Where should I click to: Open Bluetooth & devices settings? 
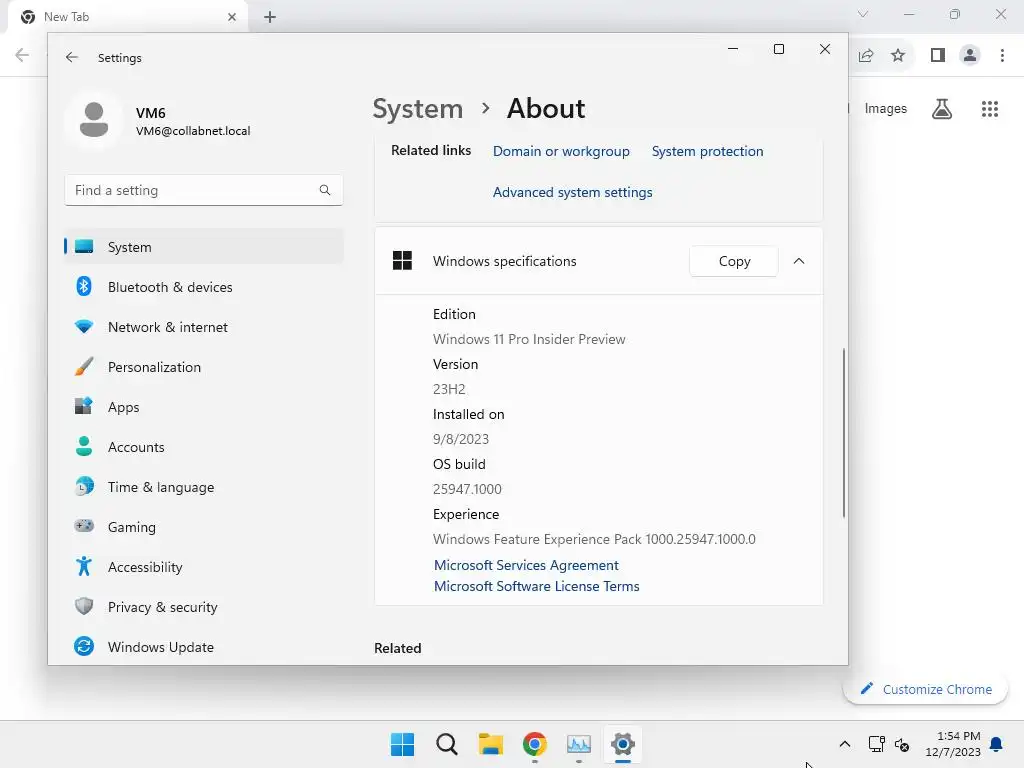[204, 287]
